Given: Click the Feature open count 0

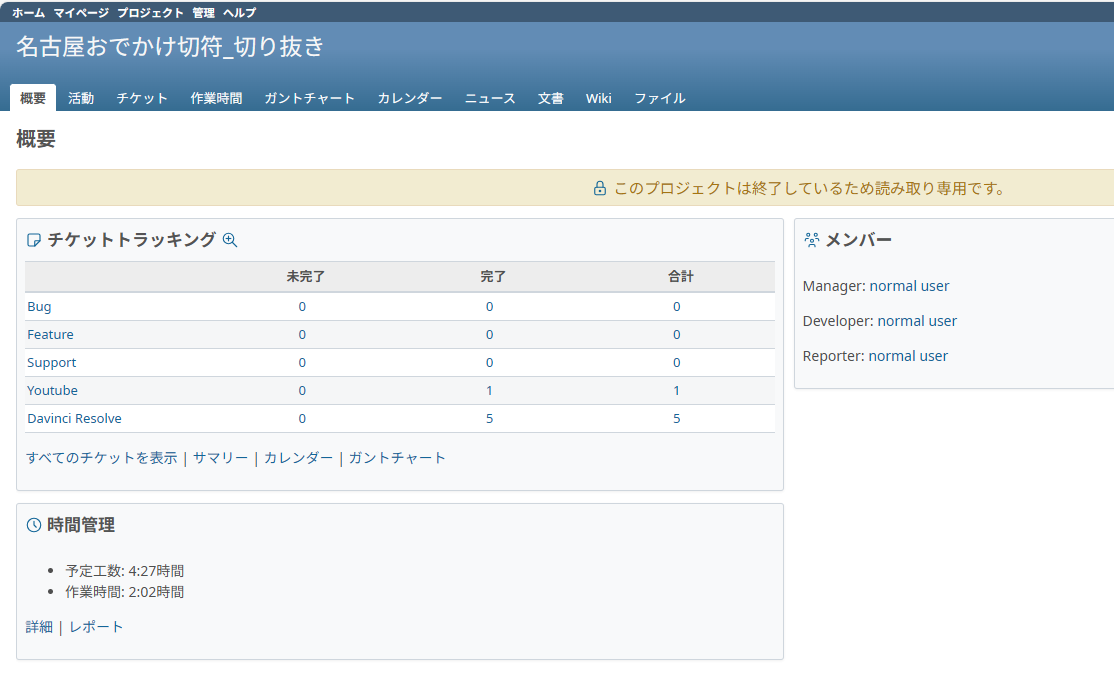Looking at the screenshot, I should point(302,335).
